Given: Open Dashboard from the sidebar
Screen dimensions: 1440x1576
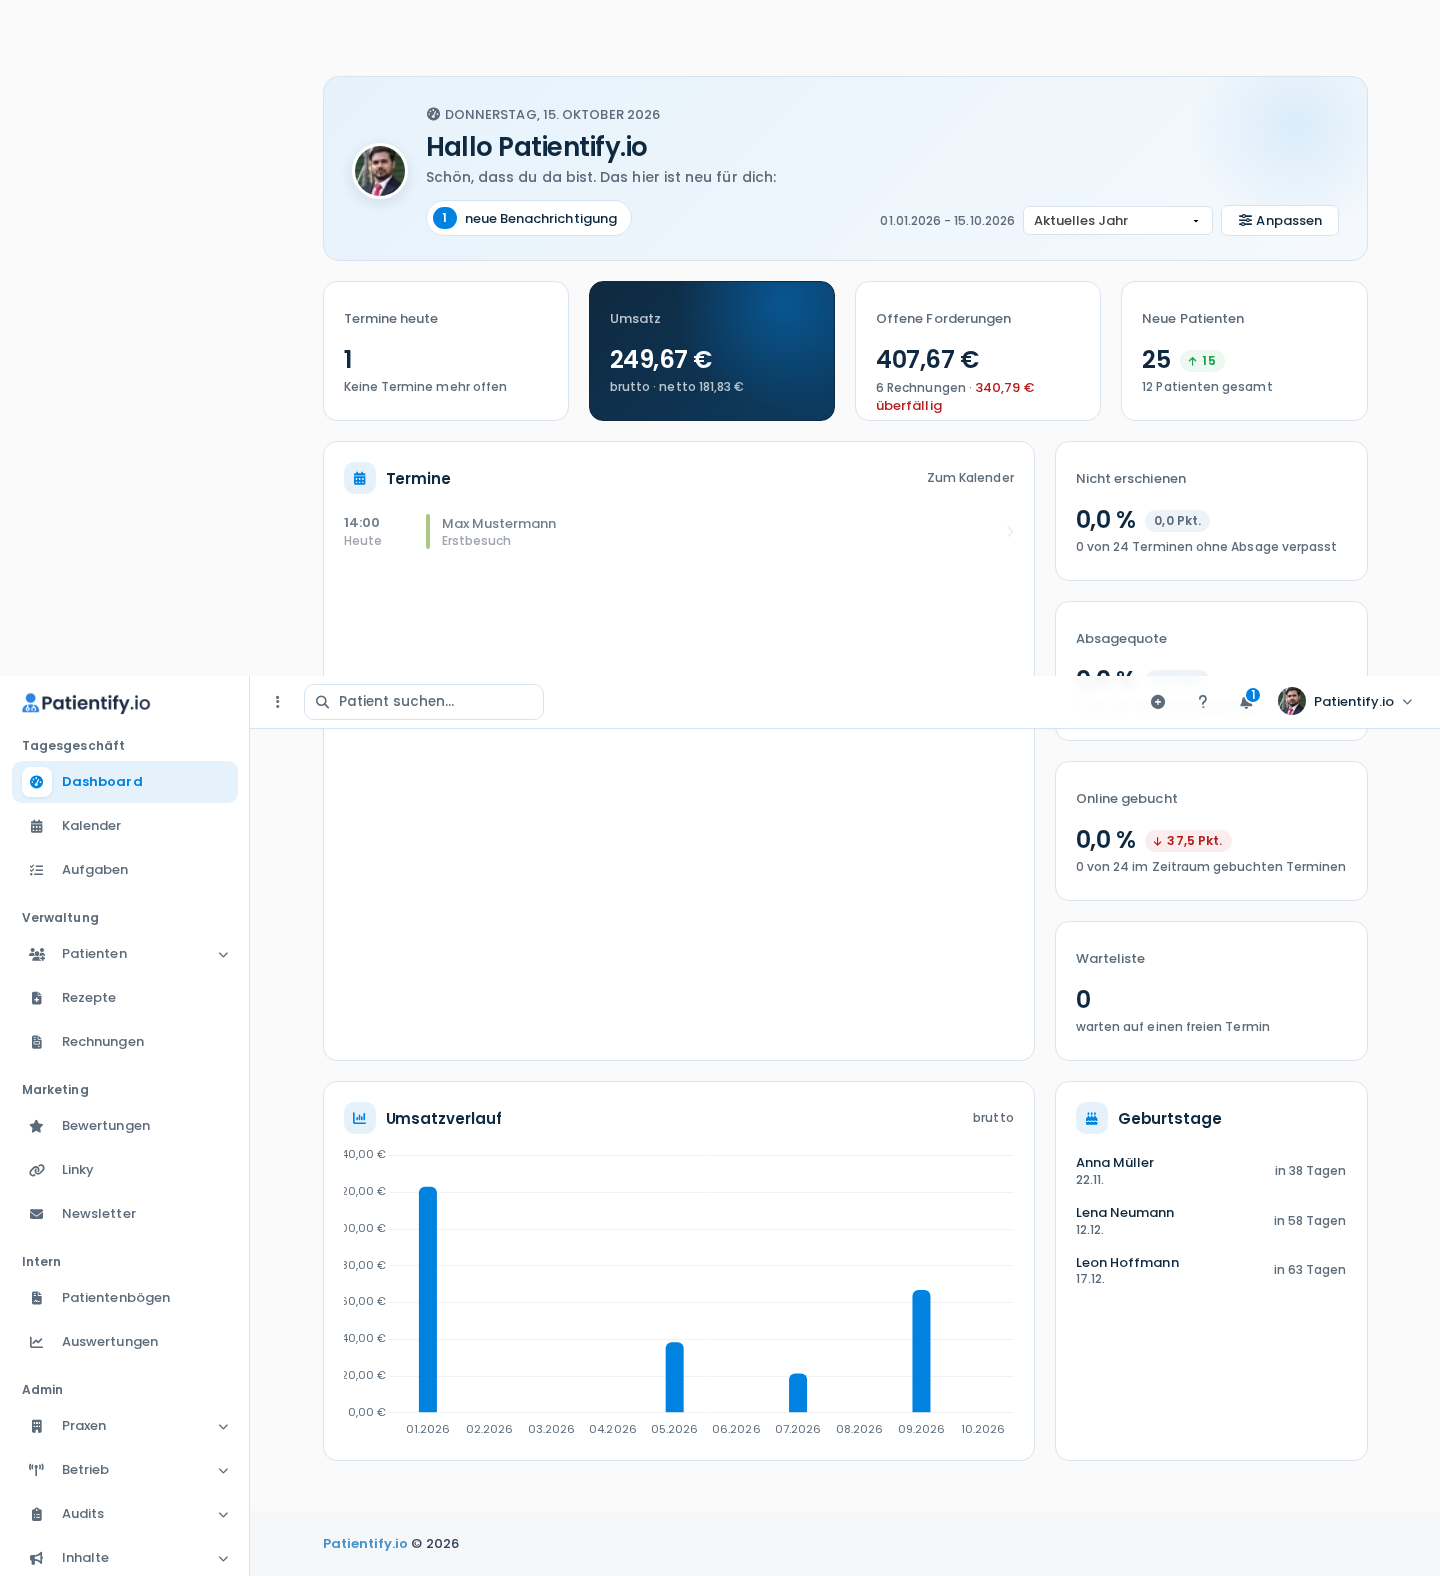Looking at the screenshot, I should point(125,782).
